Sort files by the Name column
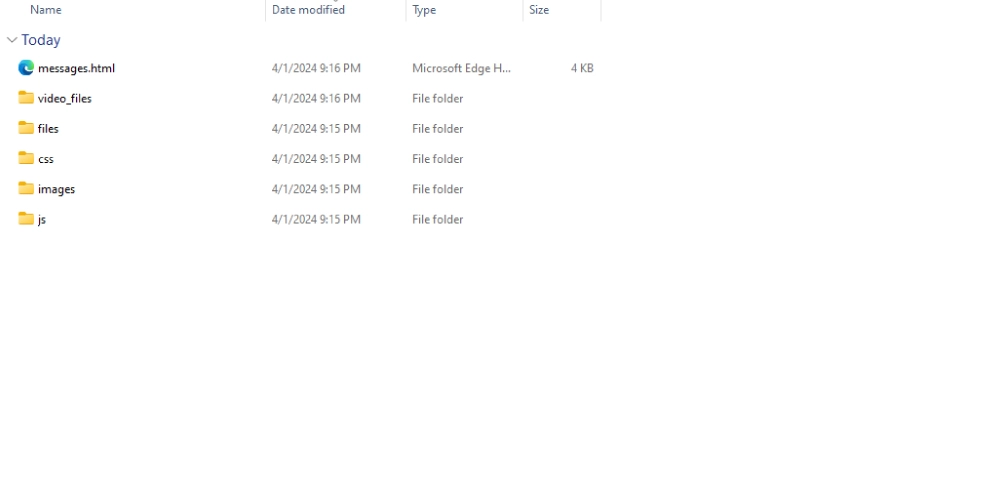The image size is (1000, 500). tap(46, 10)
